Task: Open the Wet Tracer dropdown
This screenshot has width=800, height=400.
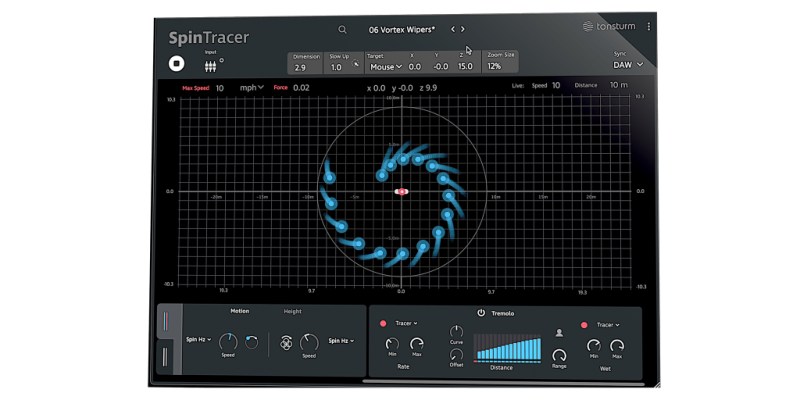Action: [x=608, y=325]
